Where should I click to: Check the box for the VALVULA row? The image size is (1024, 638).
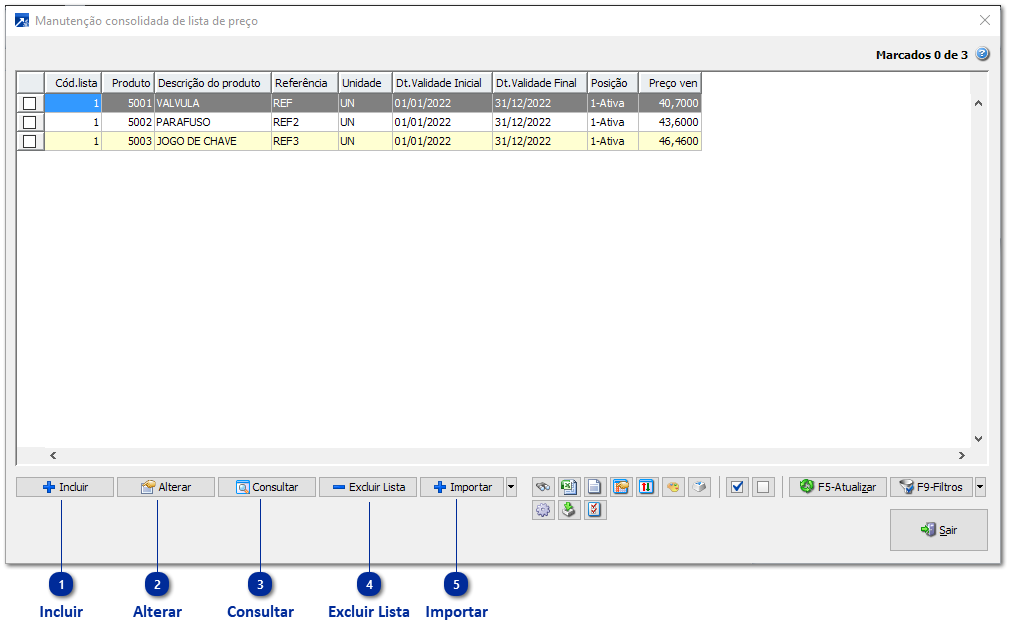(29, 103)
